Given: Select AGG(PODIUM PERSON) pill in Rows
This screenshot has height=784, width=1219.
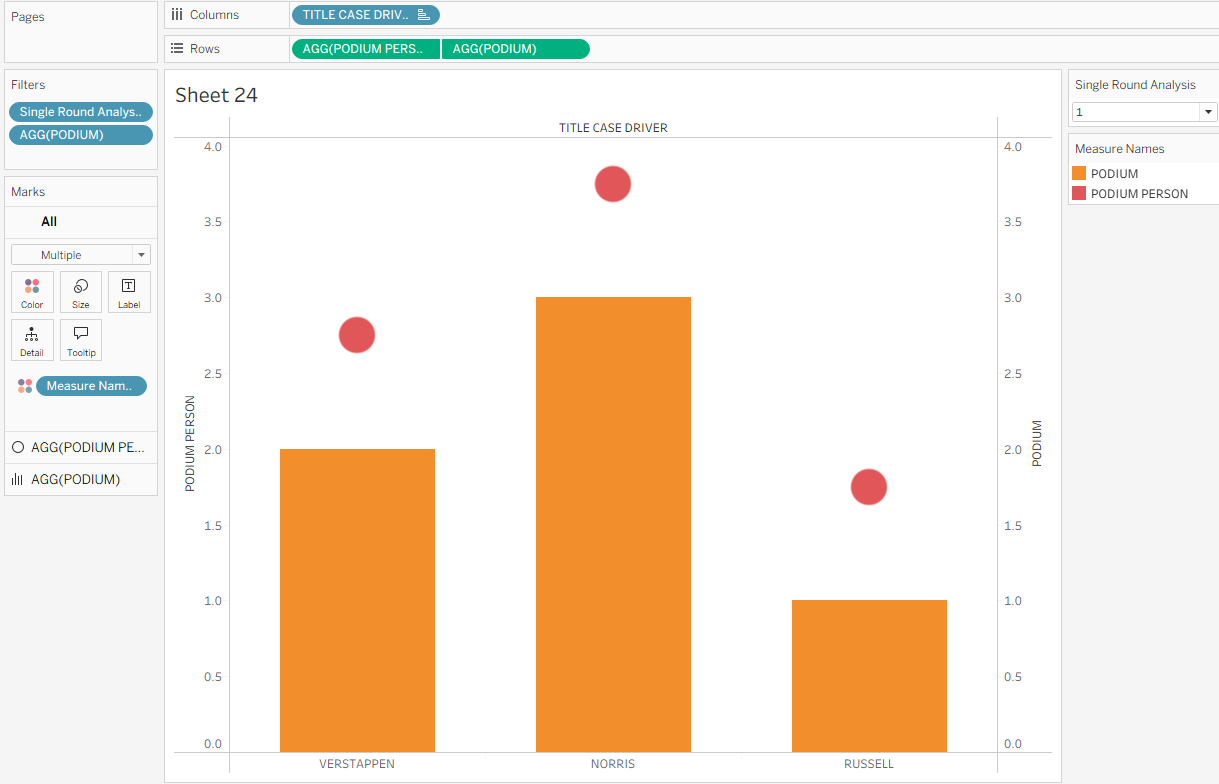Looking at the screenshot, I should (365, 49).
